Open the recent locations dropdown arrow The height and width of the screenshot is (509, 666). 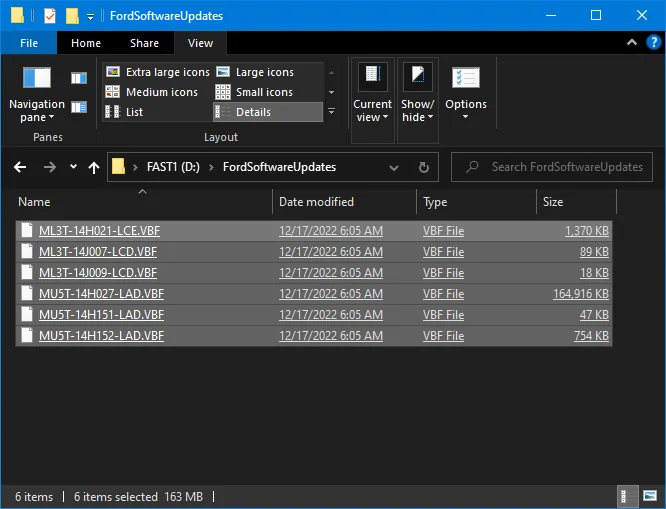[x=73, y=167]
